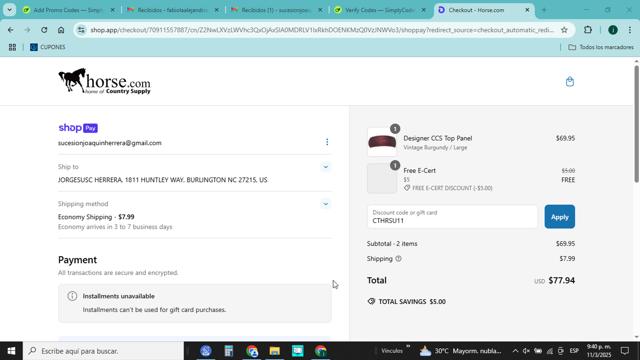Screen dimensions: 640x360
Task: Open tab search dropdown arrow
Action: [9, 10]
